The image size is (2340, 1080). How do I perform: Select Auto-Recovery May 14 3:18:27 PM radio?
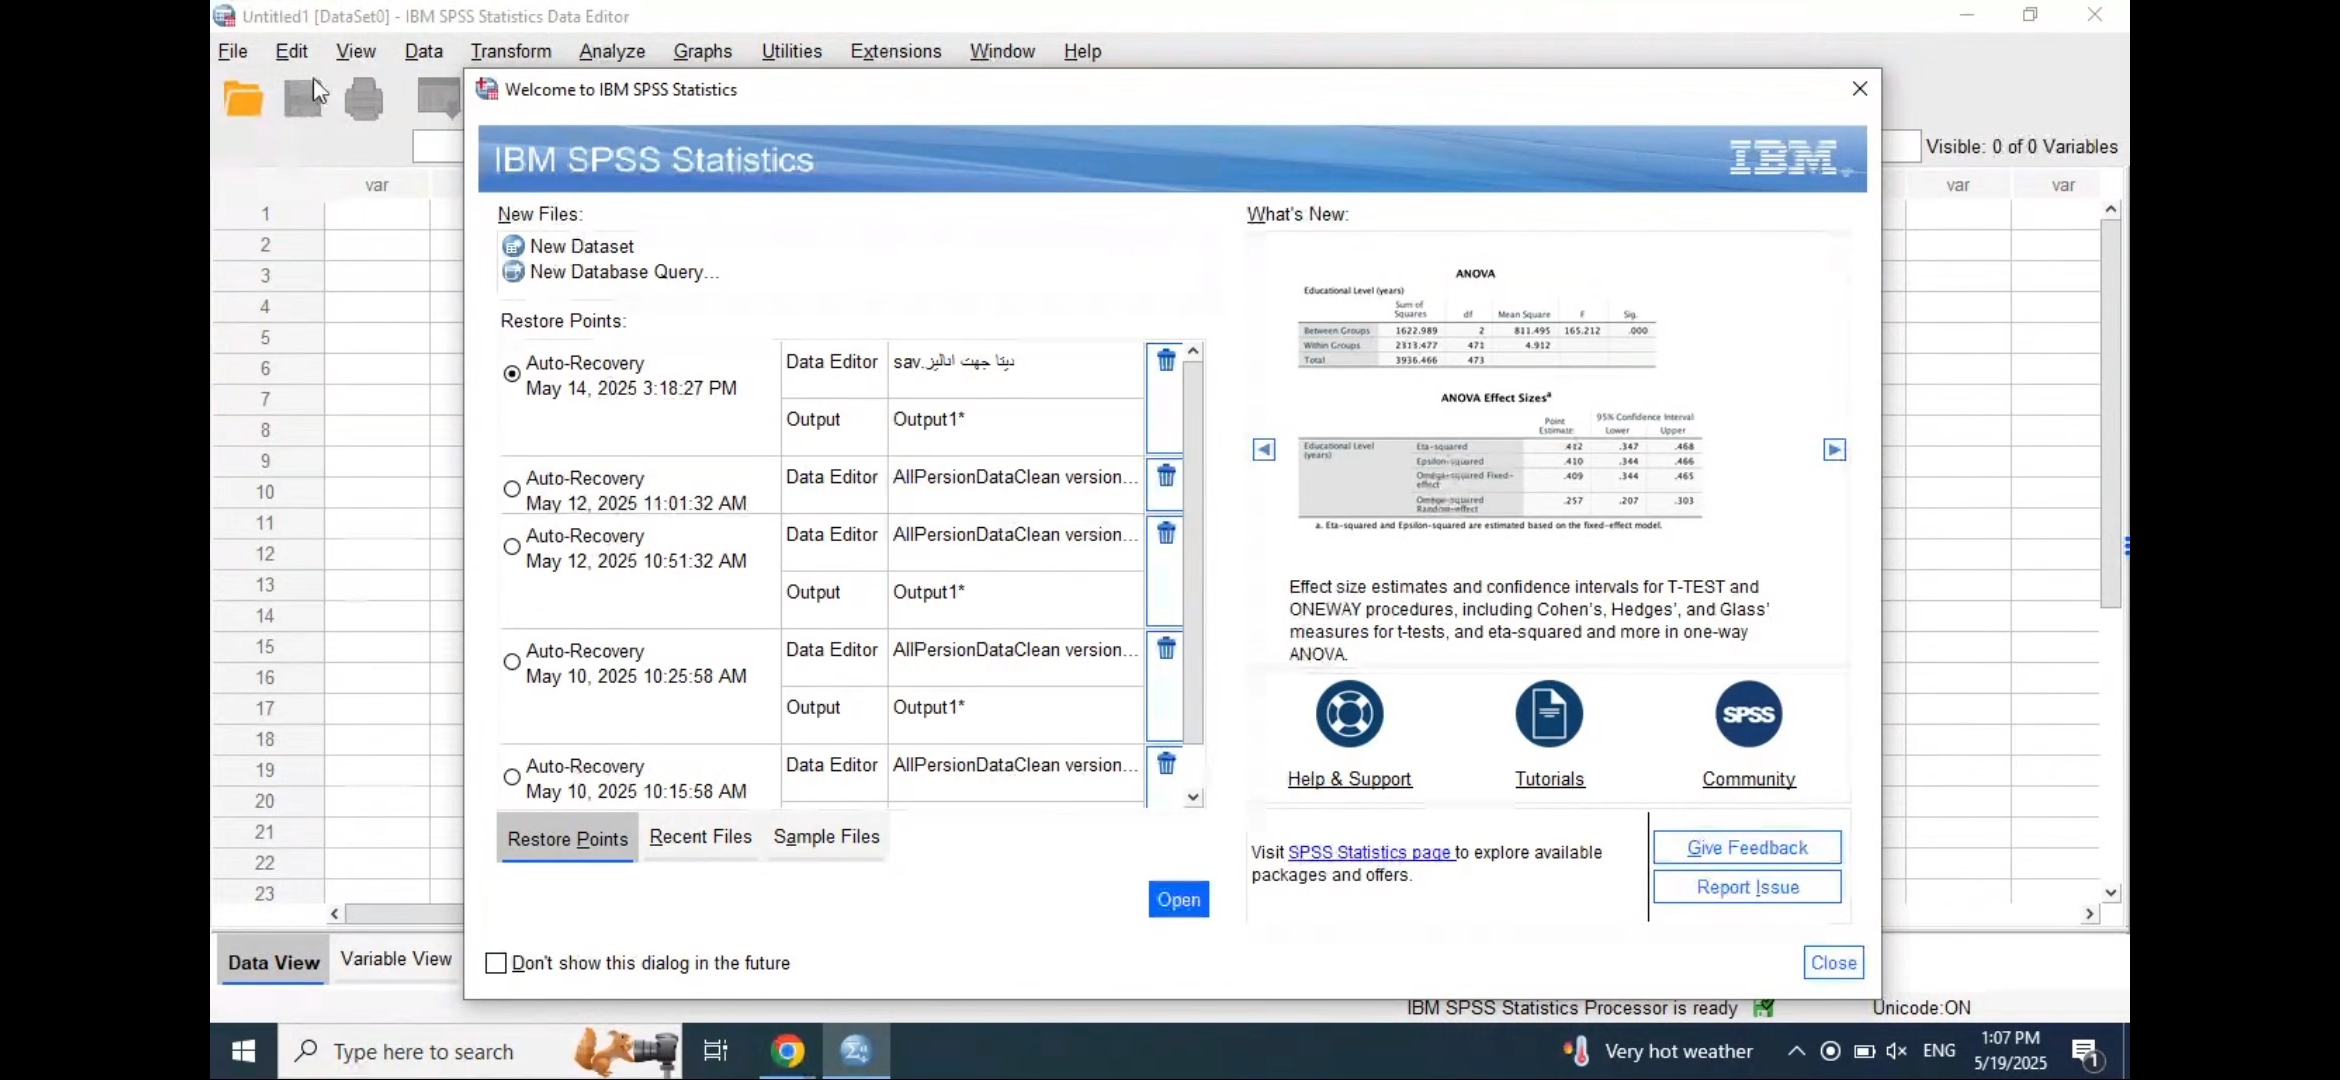(512, 374)
